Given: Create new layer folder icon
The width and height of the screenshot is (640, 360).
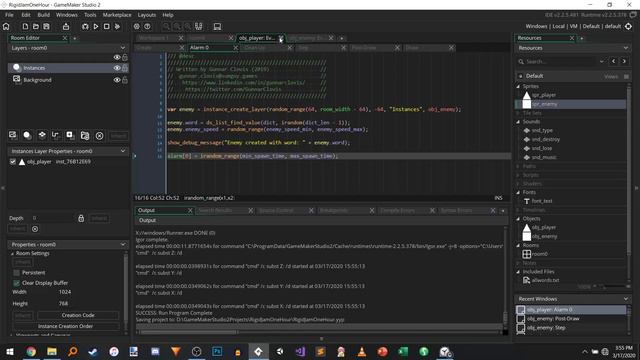Looking at the screenshot, I should (x=85, y=136).
